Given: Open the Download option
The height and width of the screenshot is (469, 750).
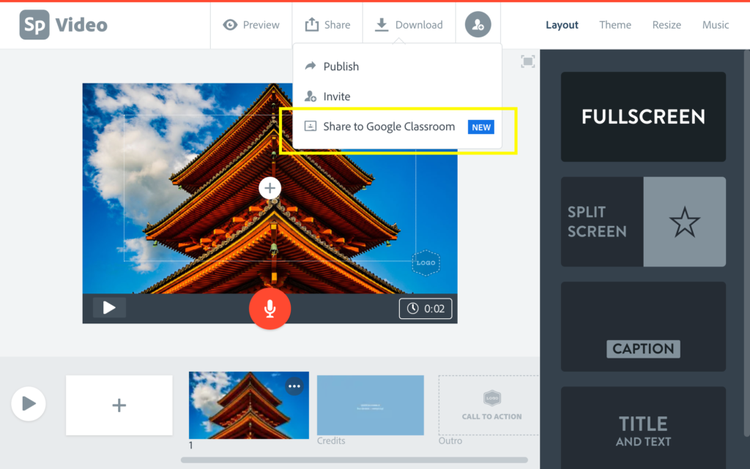Looking at the screenshot, I should click(x=409, y=25).
